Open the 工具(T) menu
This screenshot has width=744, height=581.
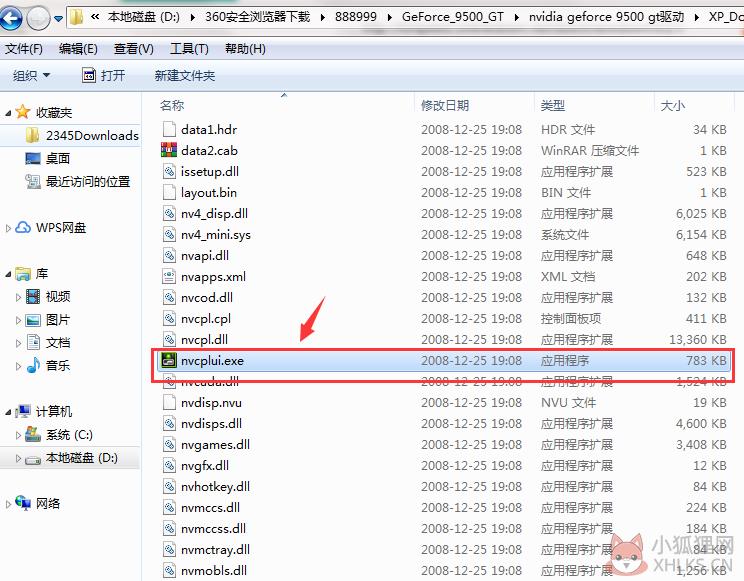189,49
